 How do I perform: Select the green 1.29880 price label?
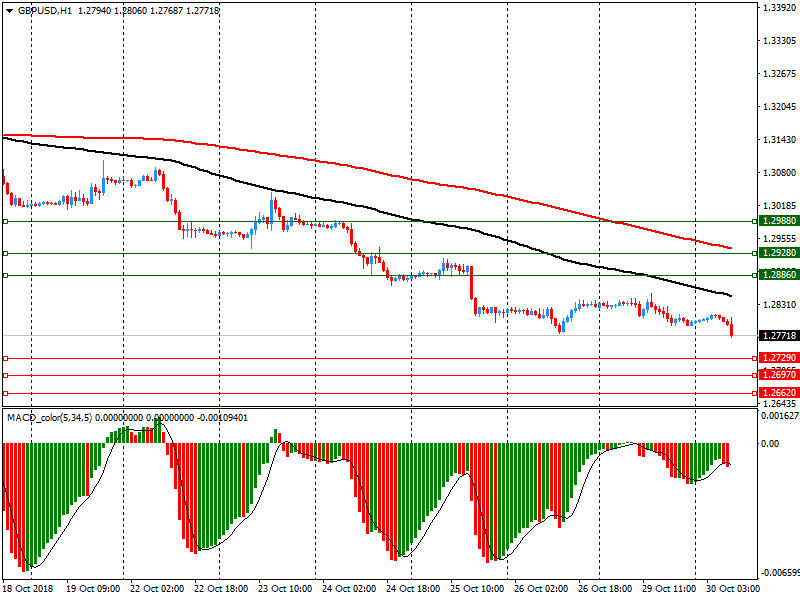point(777,221)
